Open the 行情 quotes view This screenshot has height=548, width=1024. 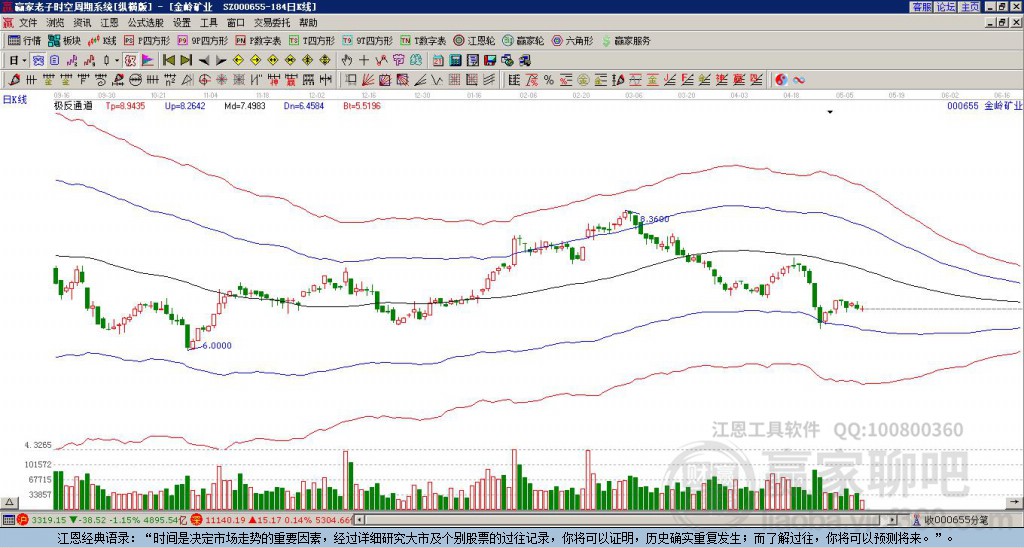(24, 40)
